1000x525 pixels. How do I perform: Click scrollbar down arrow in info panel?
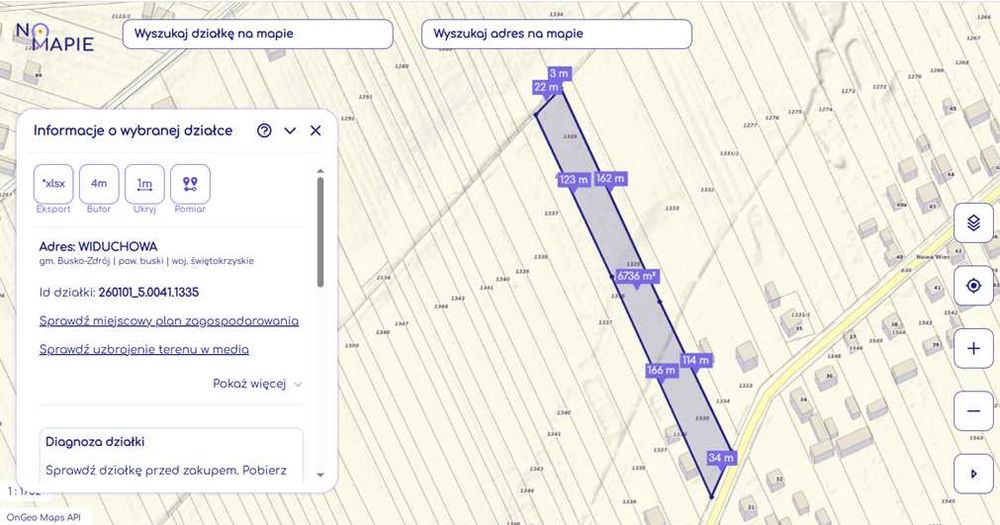(x=320, y=475)
